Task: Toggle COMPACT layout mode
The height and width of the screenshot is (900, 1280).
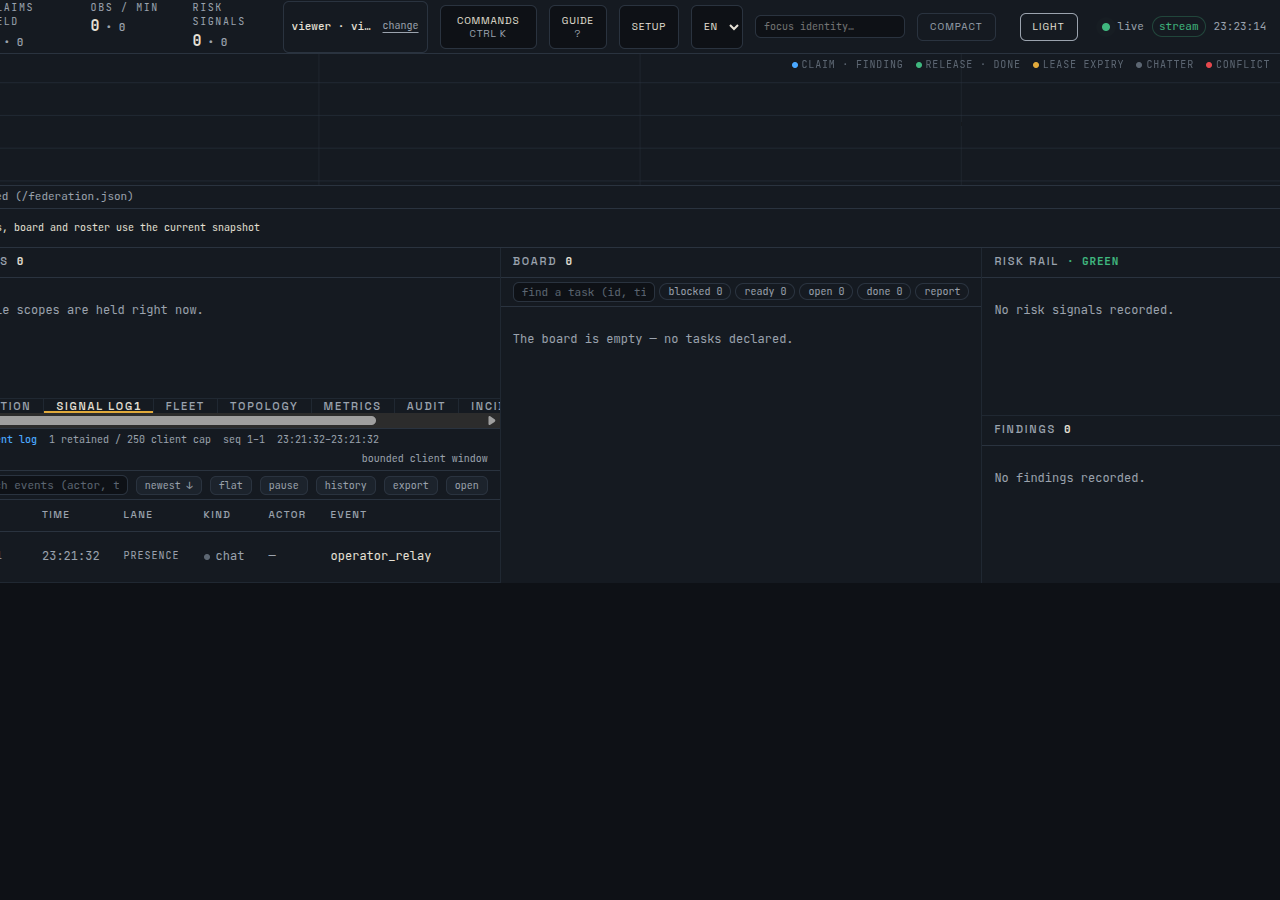Action: click(956, 27)
